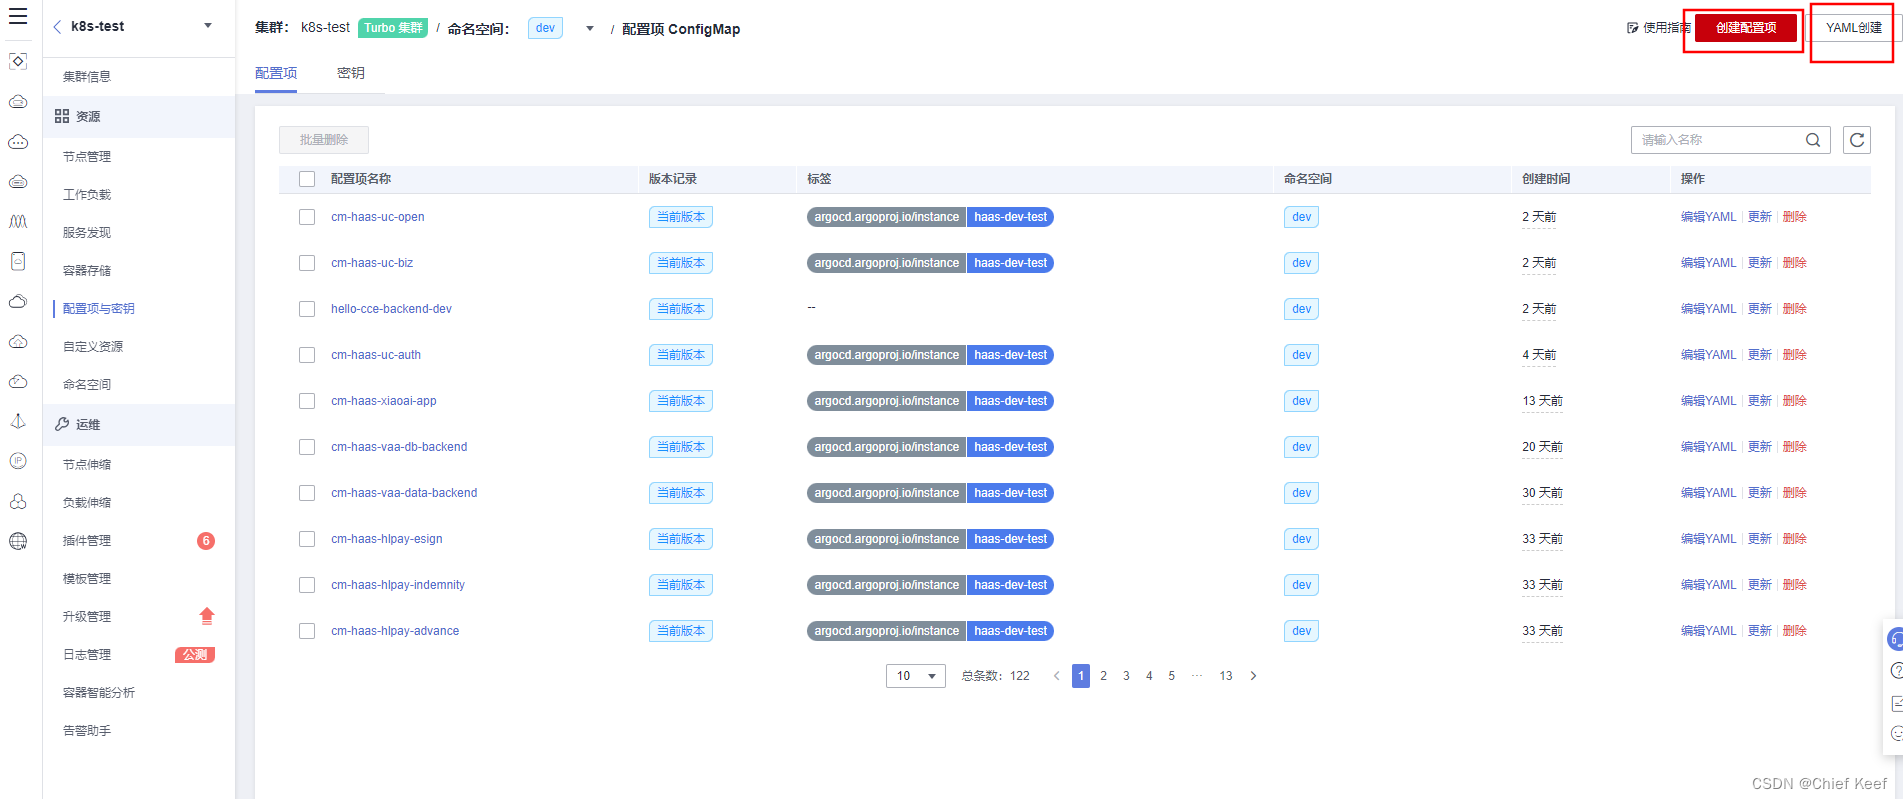
Task: Select the 配置项 tab
Action: pos(276,73)
